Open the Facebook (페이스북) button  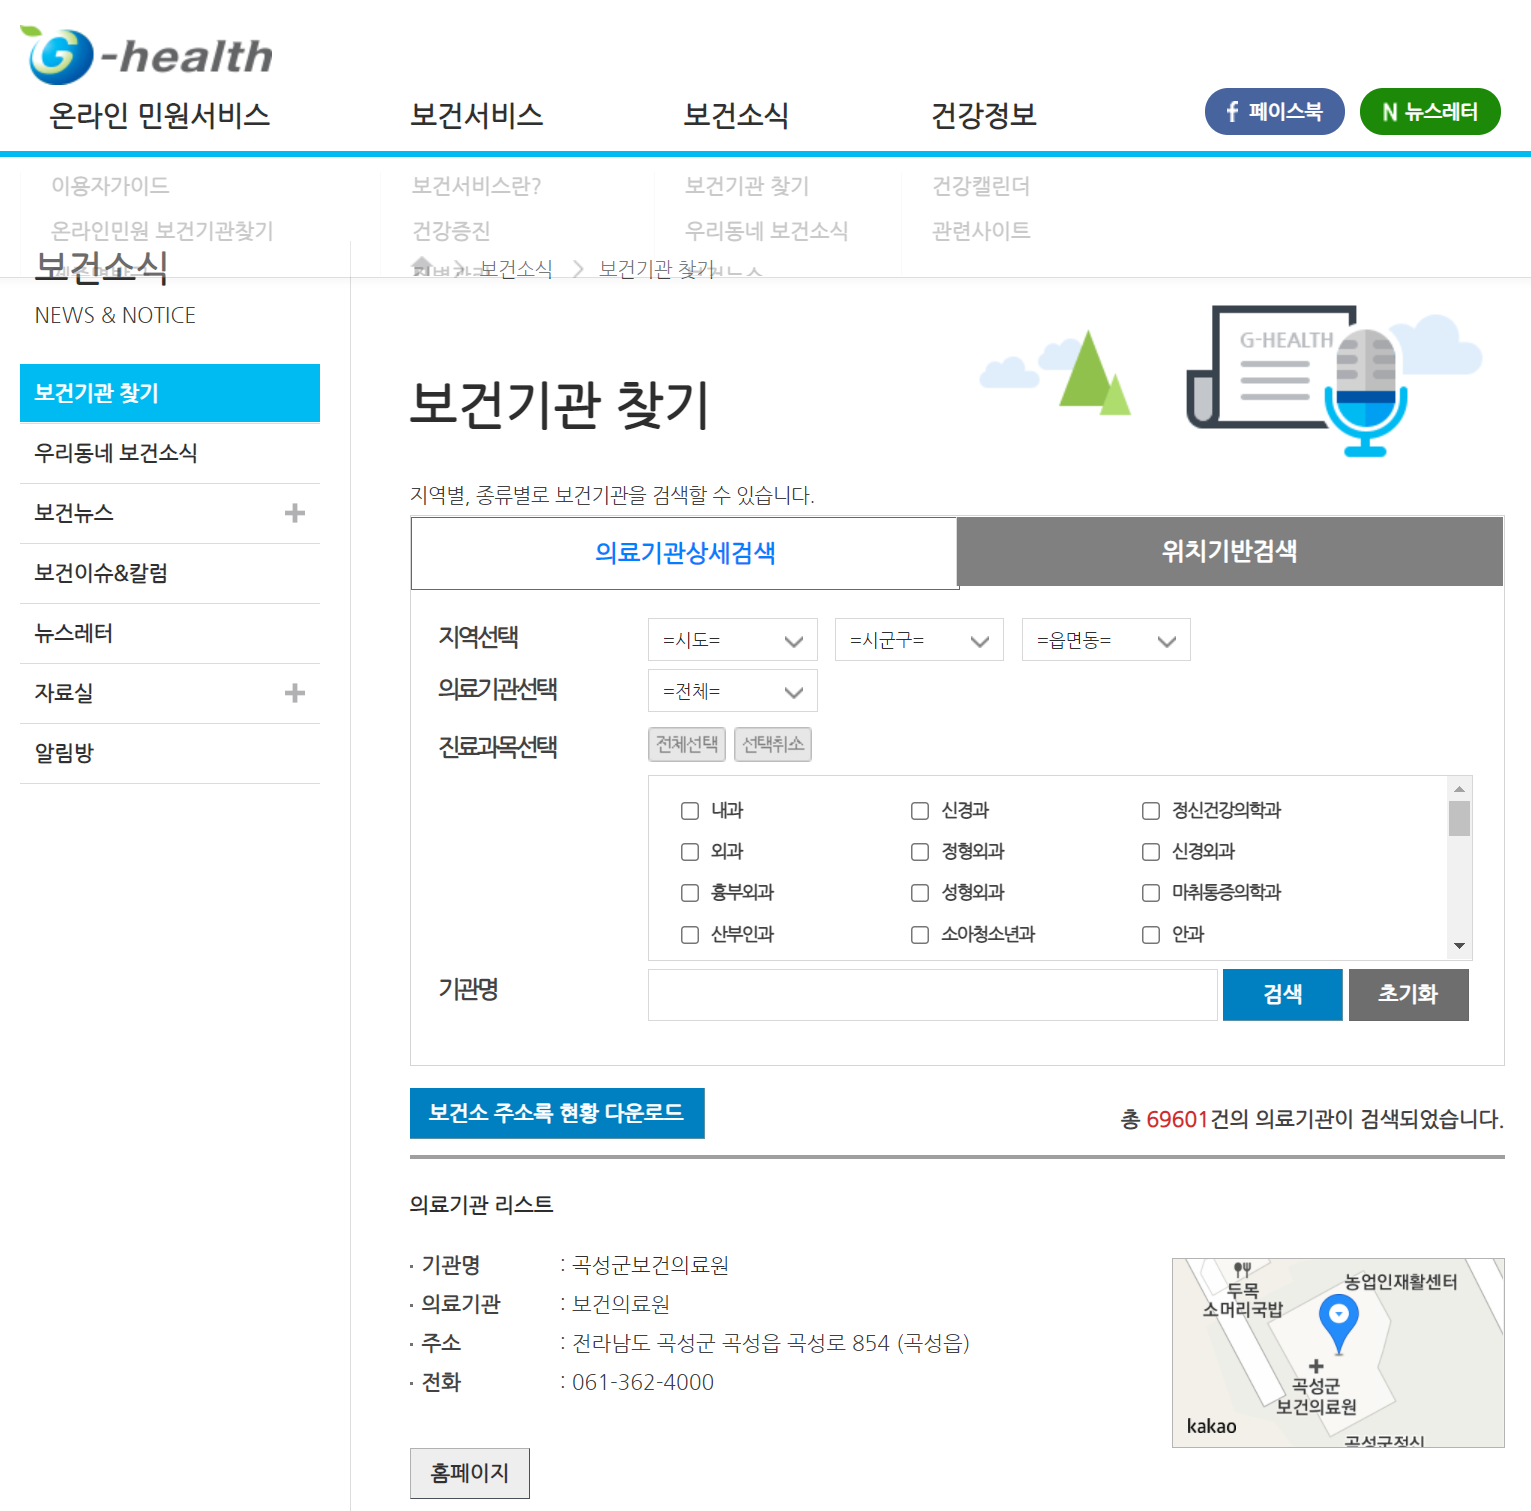[x=1273, y=111]
